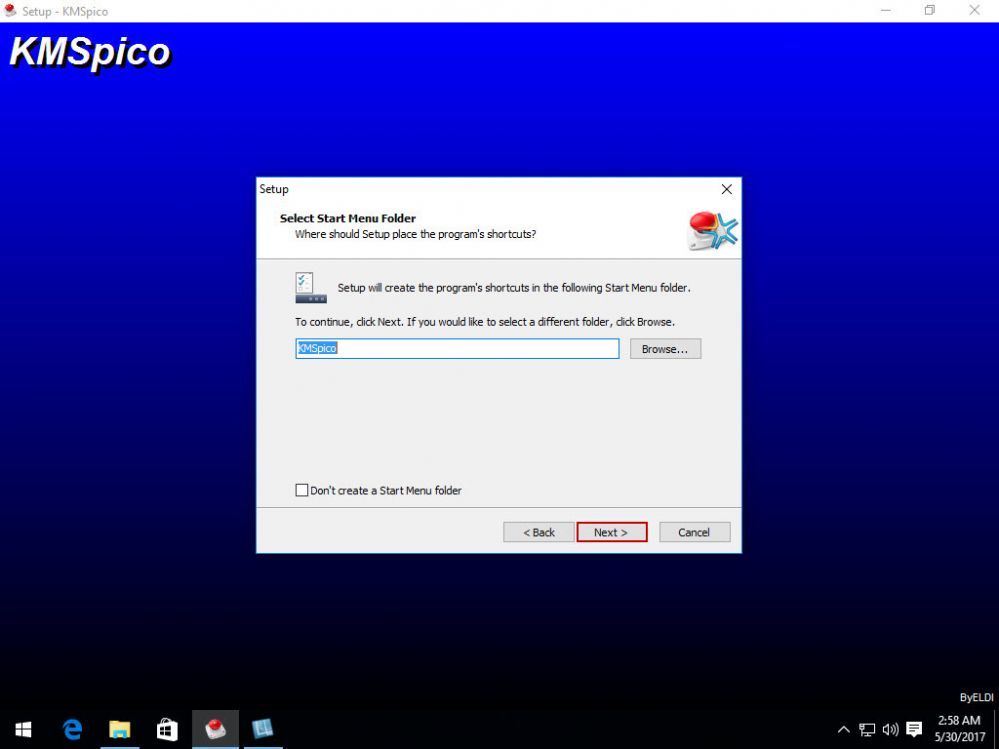Open the volume control tray icon

(890, 730)
